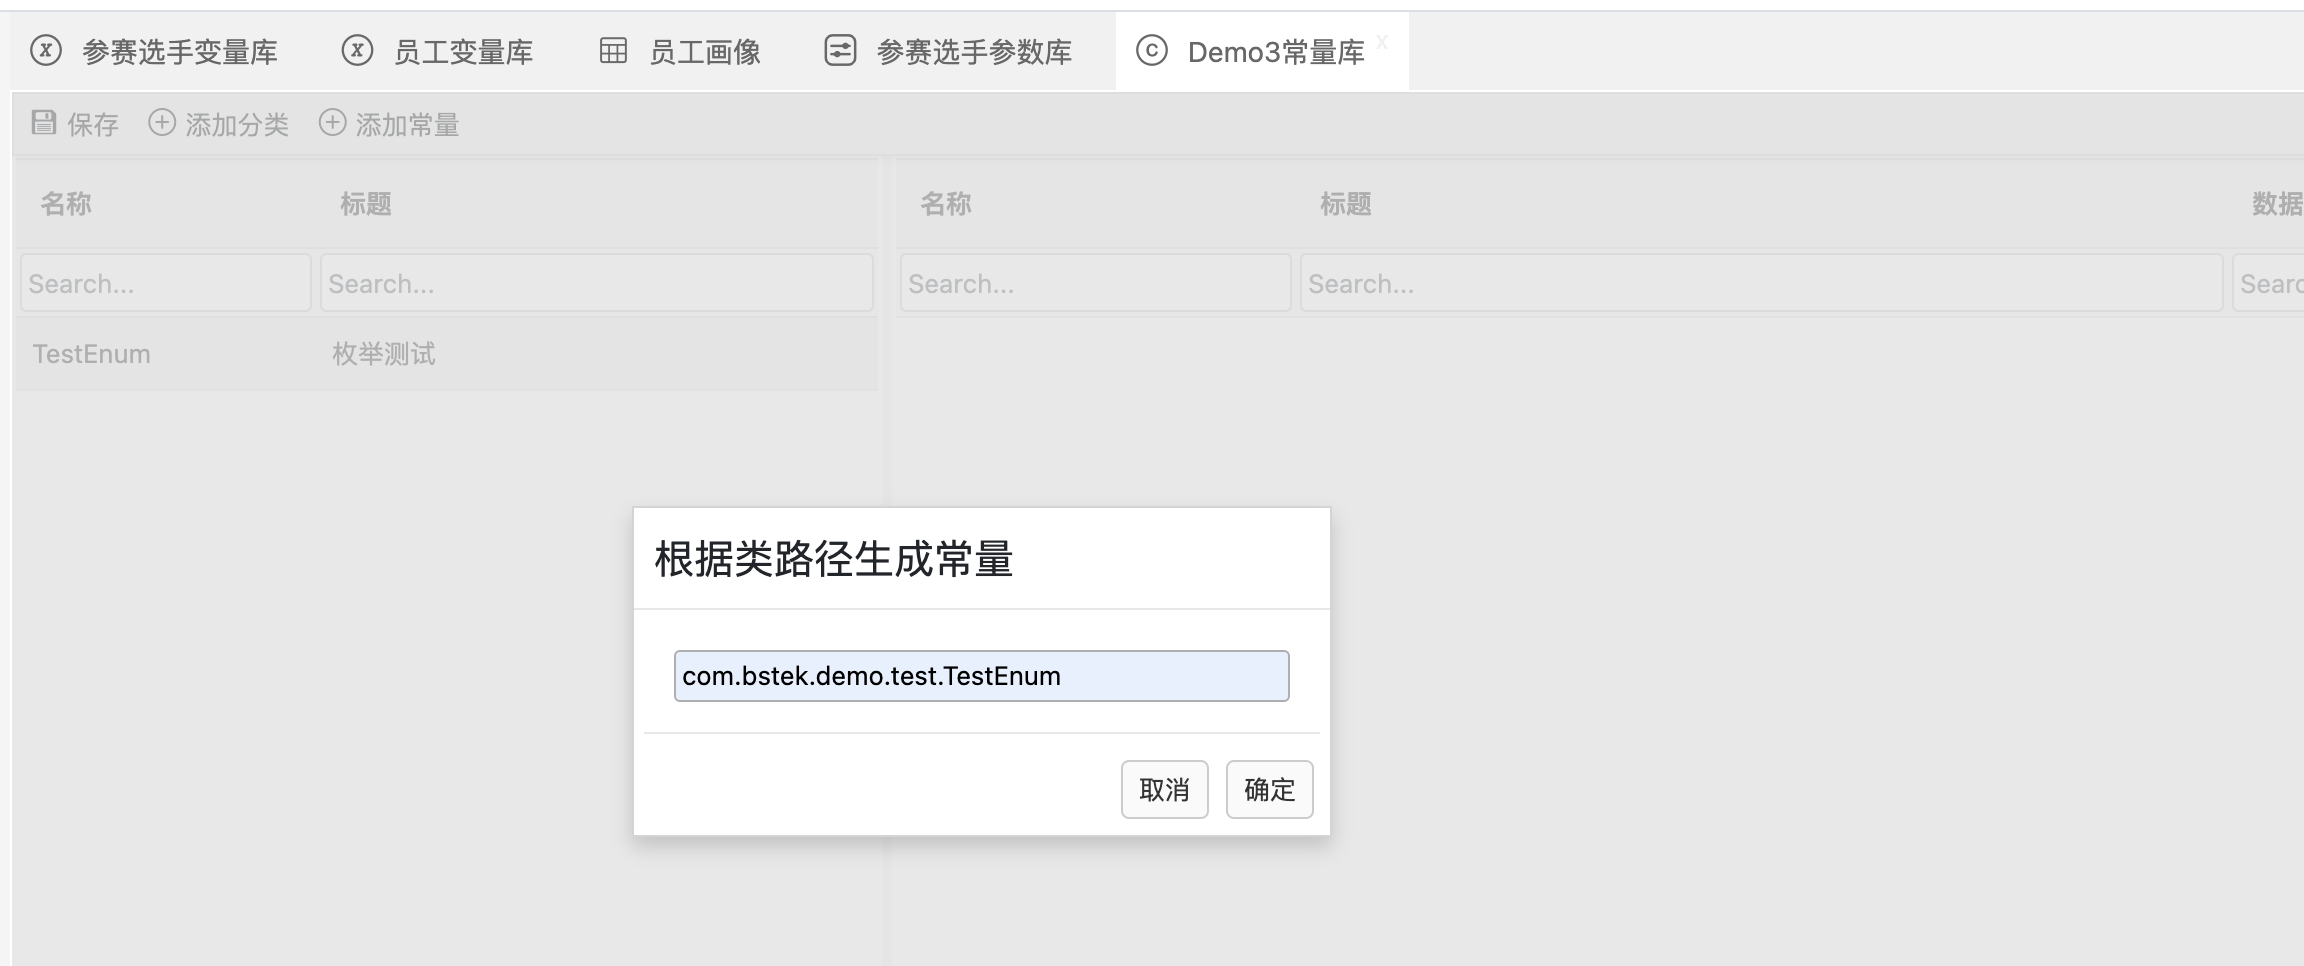The width and height of the screenshot is (2304, 966).
Task: Cancel the dialog with 取消
Action: click(1164, 790)
